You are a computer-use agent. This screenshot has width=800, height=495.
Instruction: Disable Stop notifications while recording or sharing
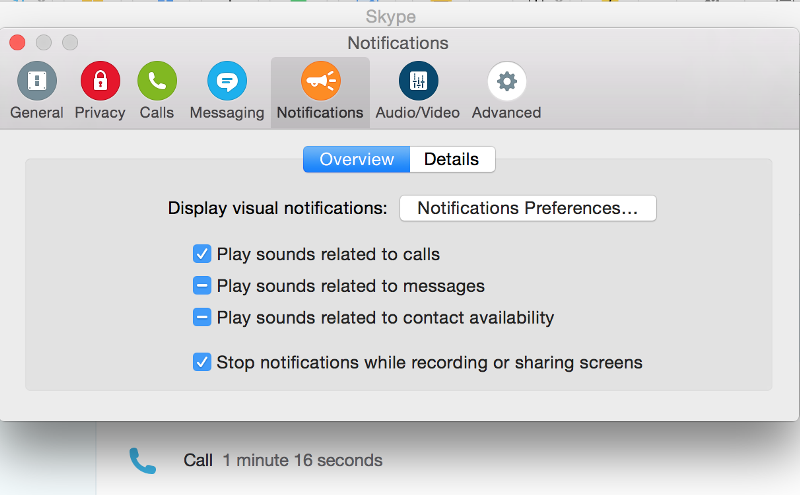202,362
